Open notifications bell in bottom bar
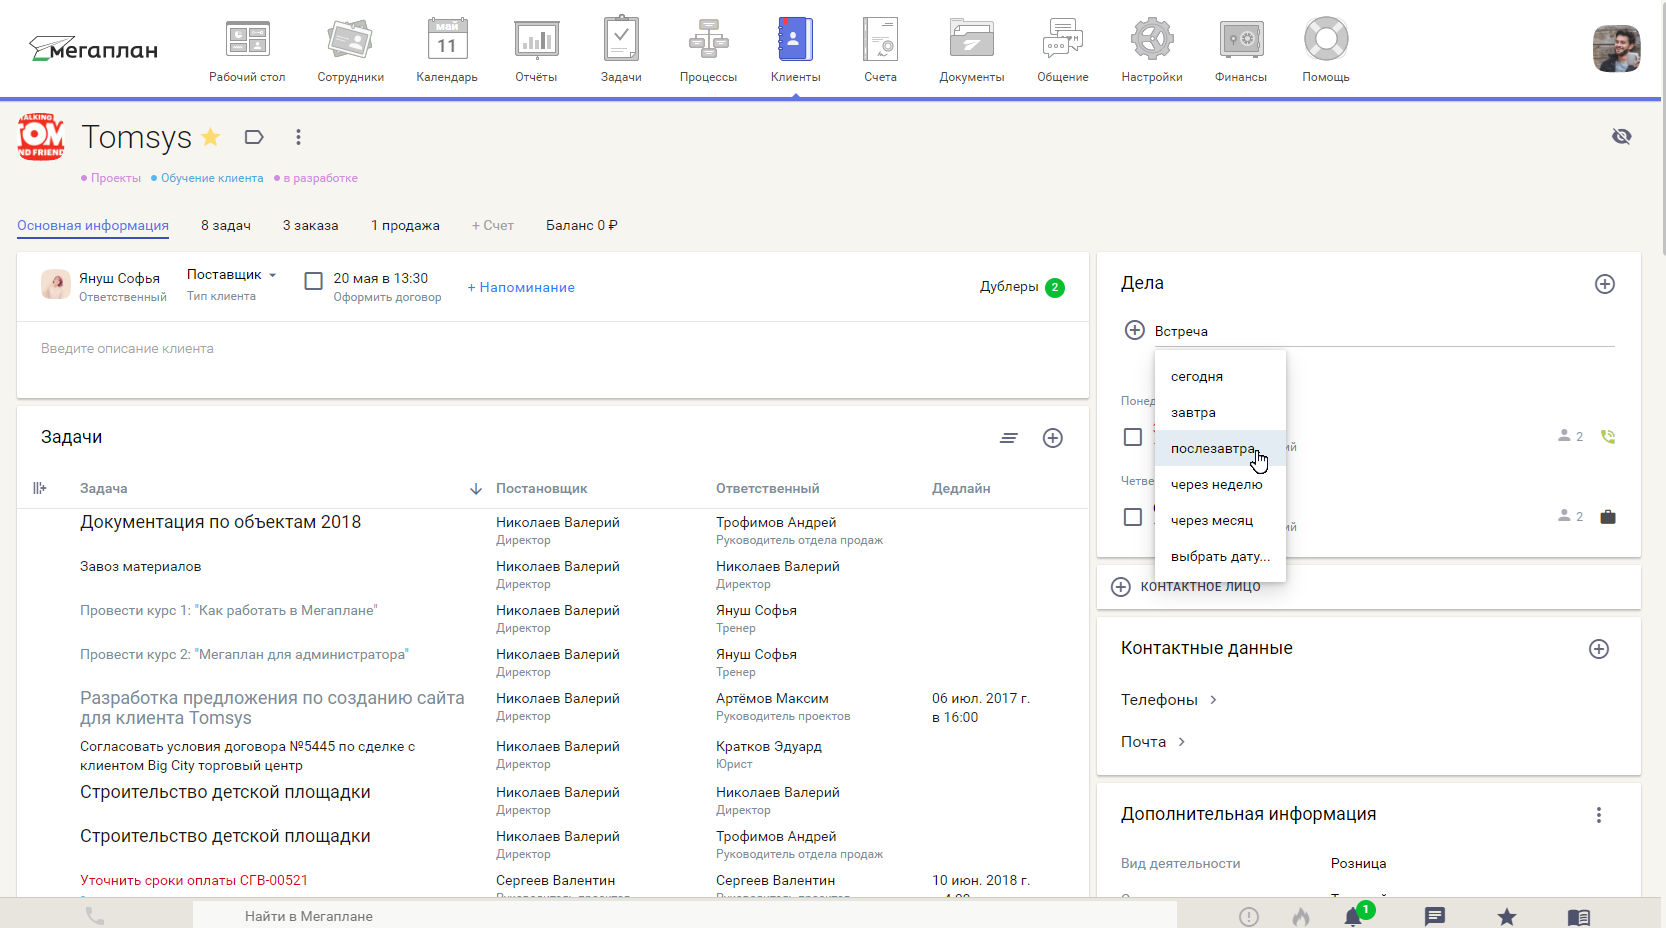 point(1354,916)
